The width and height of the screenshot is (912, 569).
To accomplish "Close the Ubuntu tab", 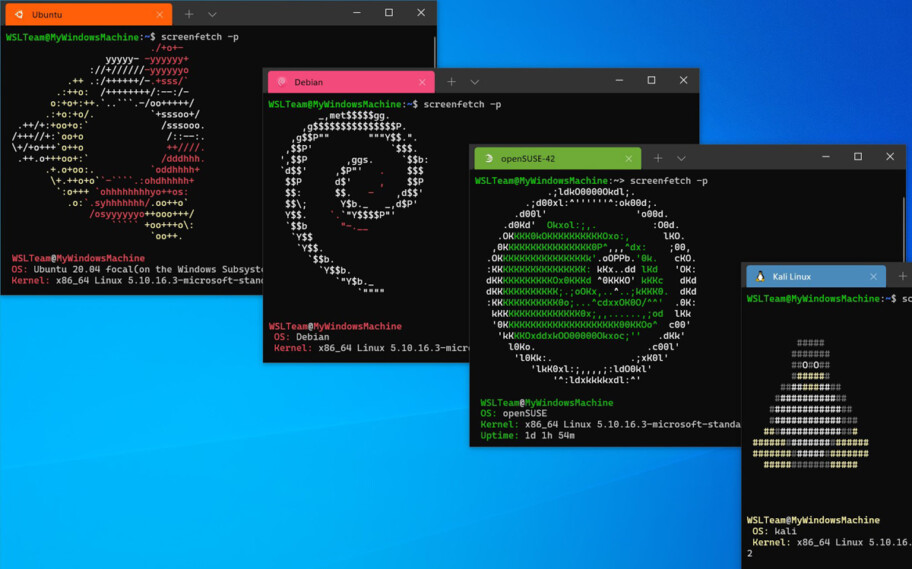I will (159, 15).
